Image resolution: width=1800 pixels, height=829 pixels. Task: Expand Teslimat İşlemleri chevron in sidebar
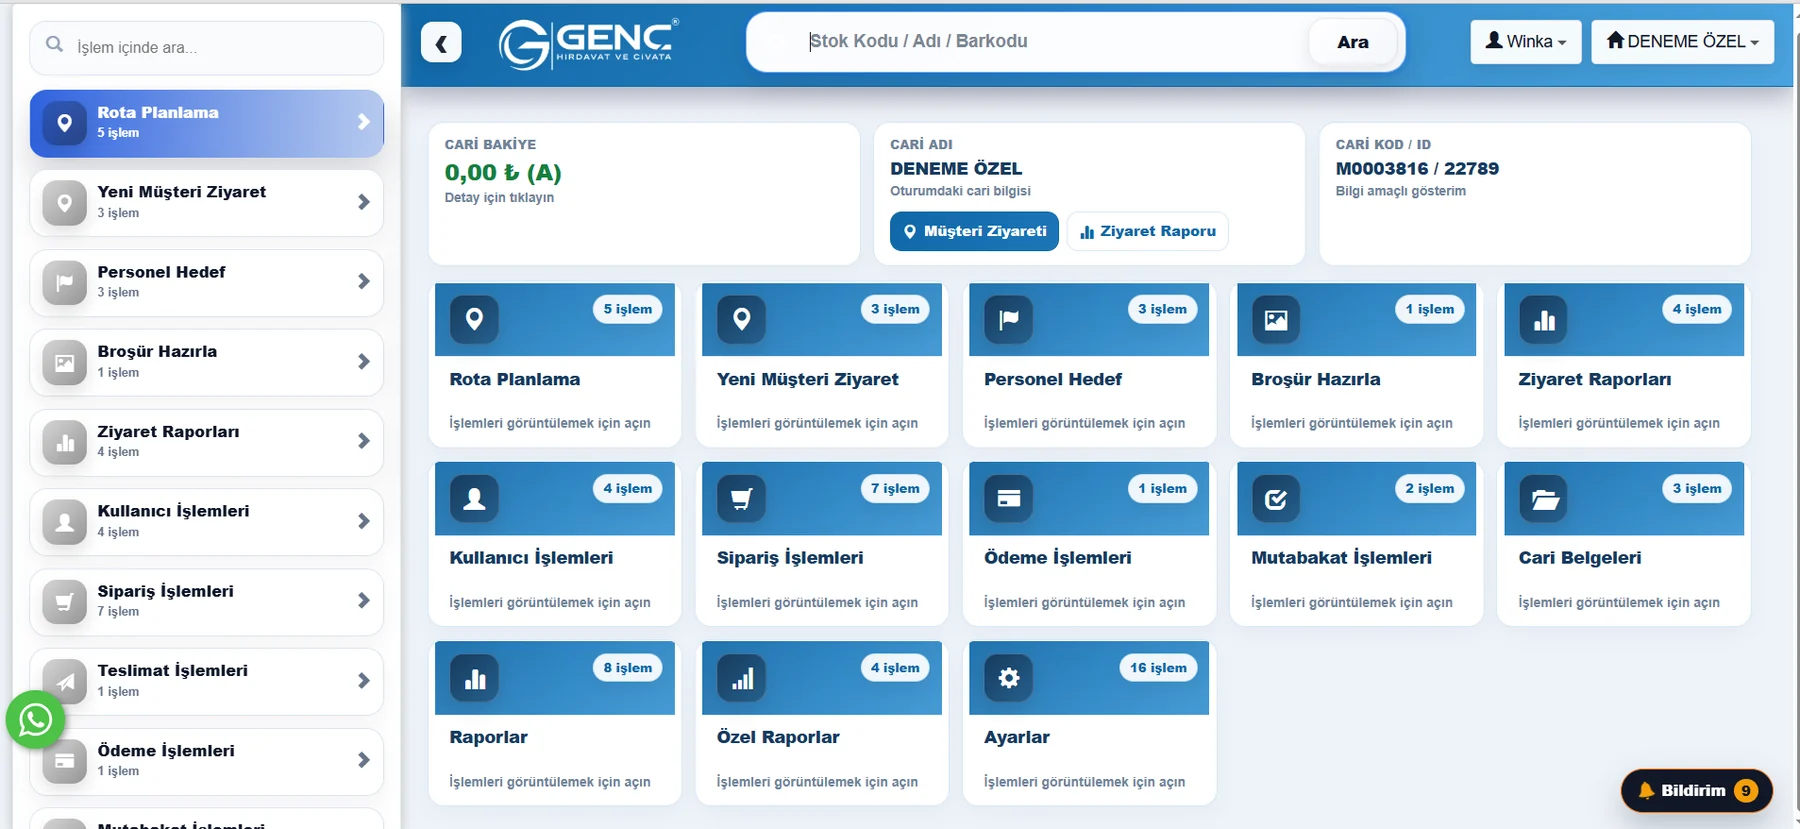[364, 681]
